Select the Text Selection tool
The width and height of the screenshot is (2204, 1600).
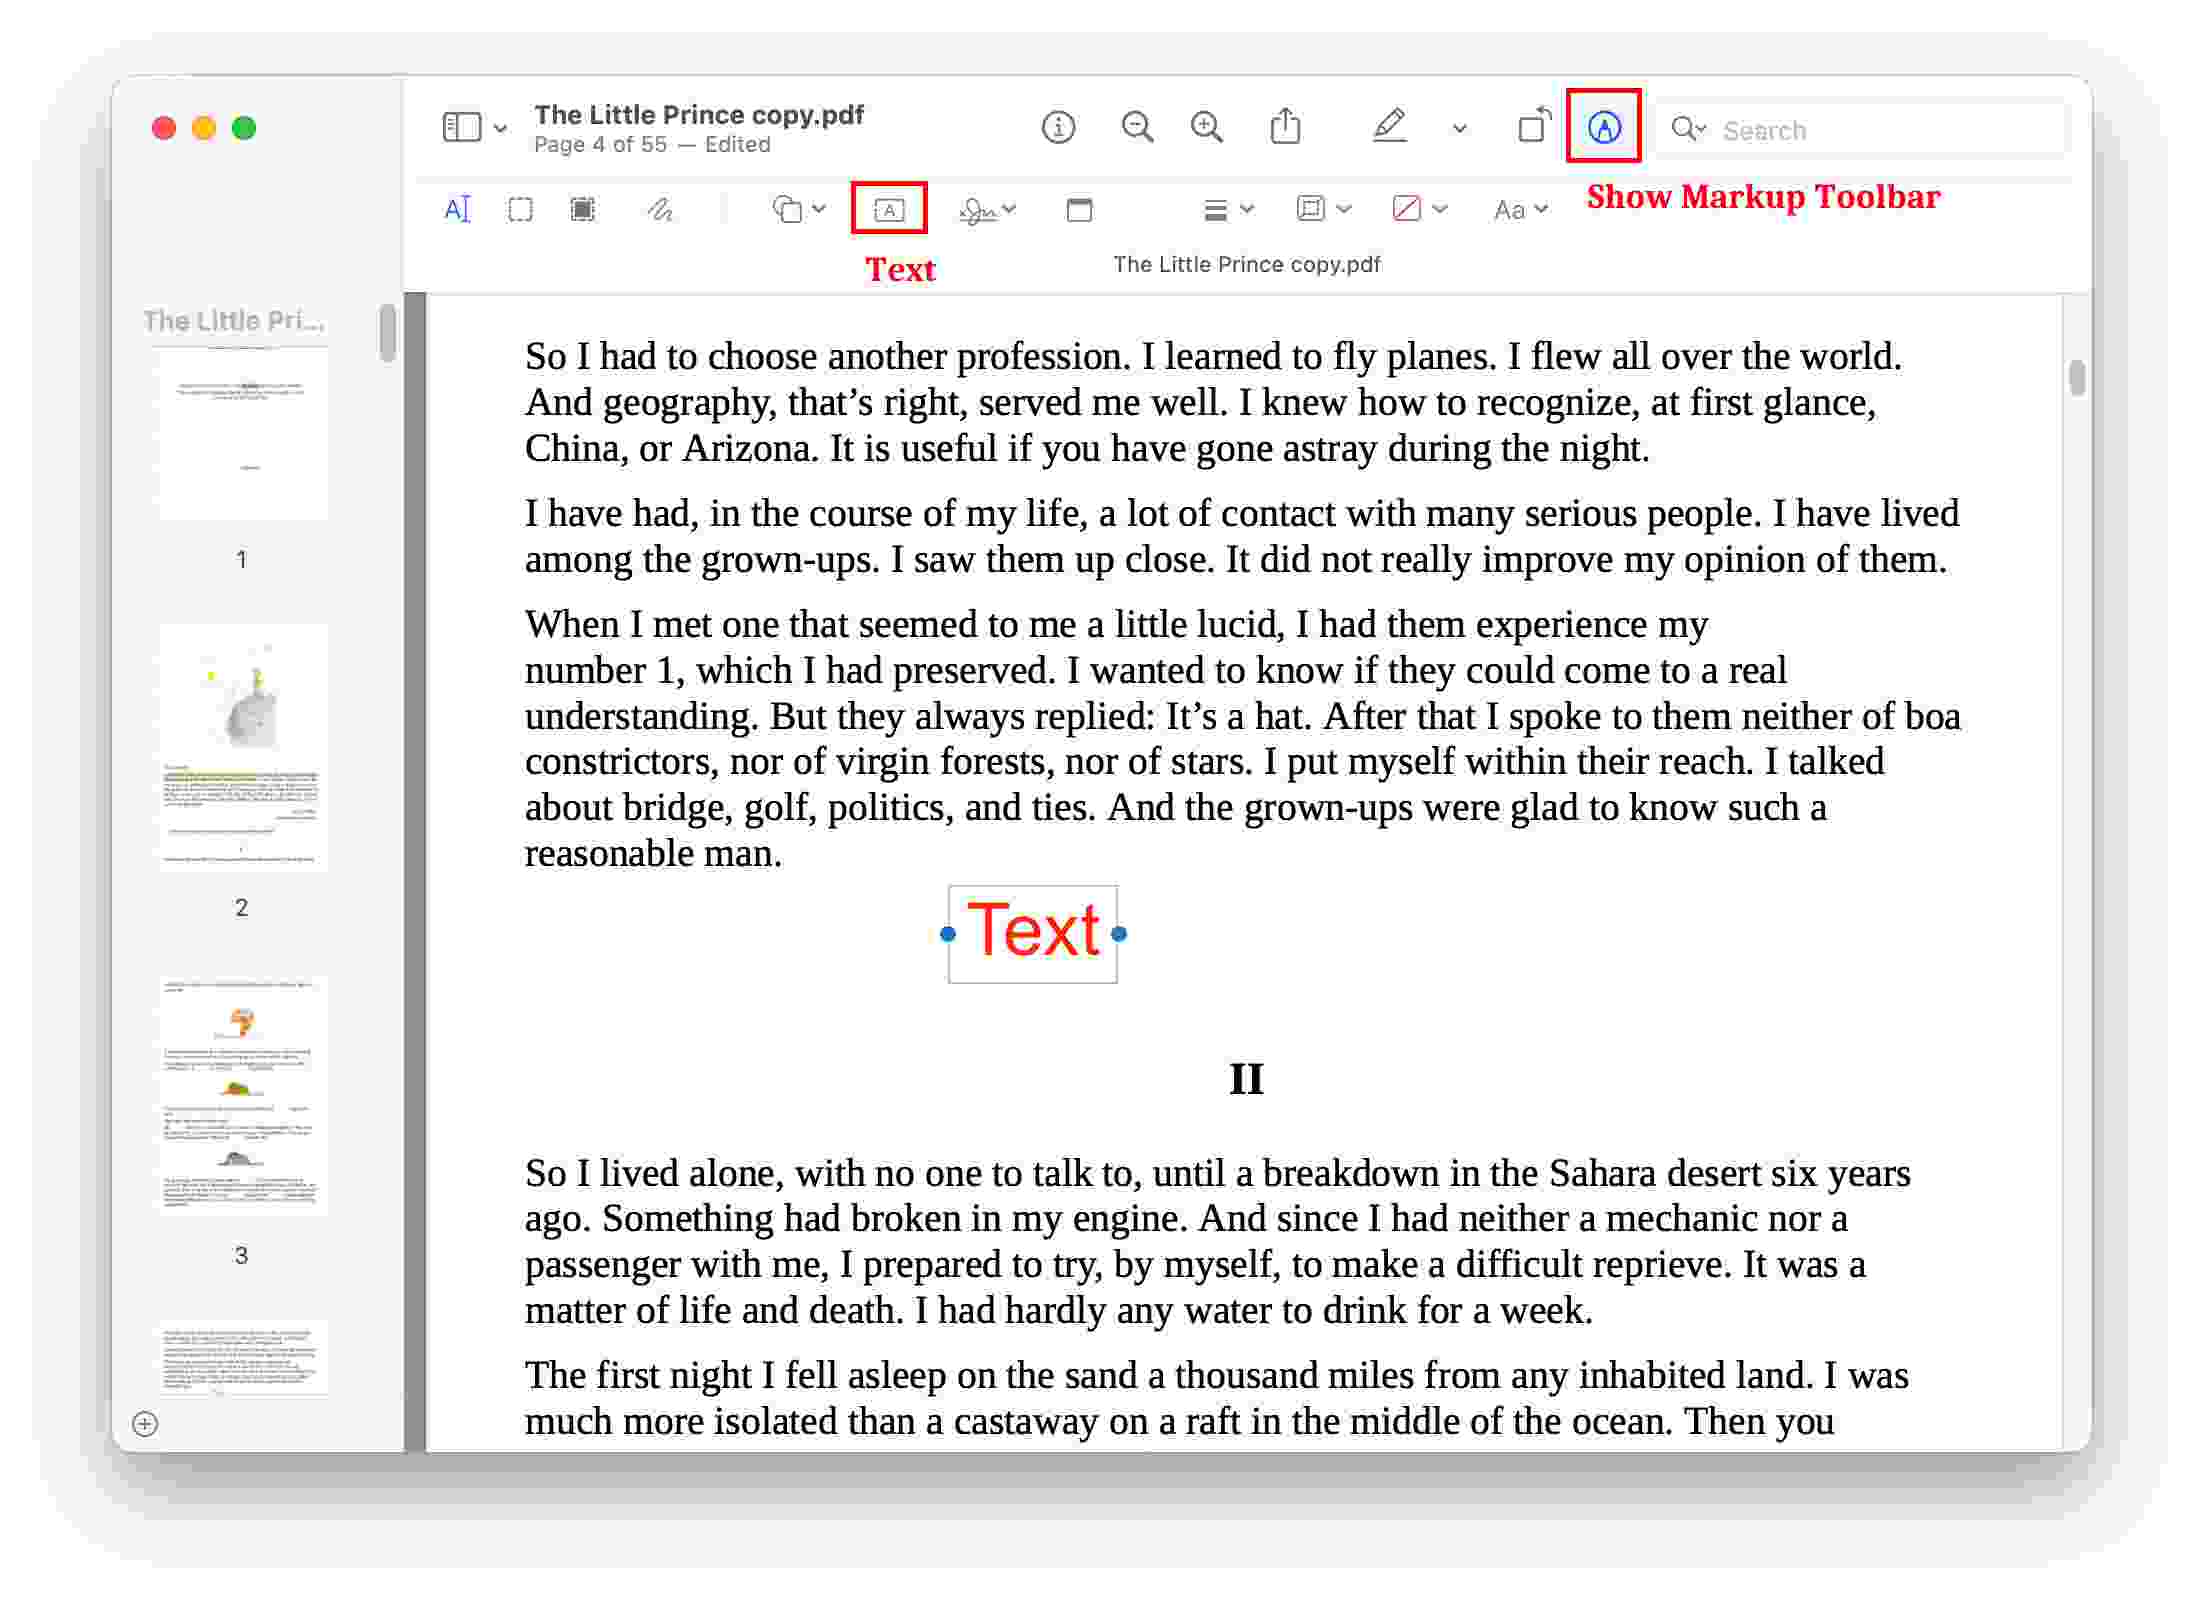458,208
